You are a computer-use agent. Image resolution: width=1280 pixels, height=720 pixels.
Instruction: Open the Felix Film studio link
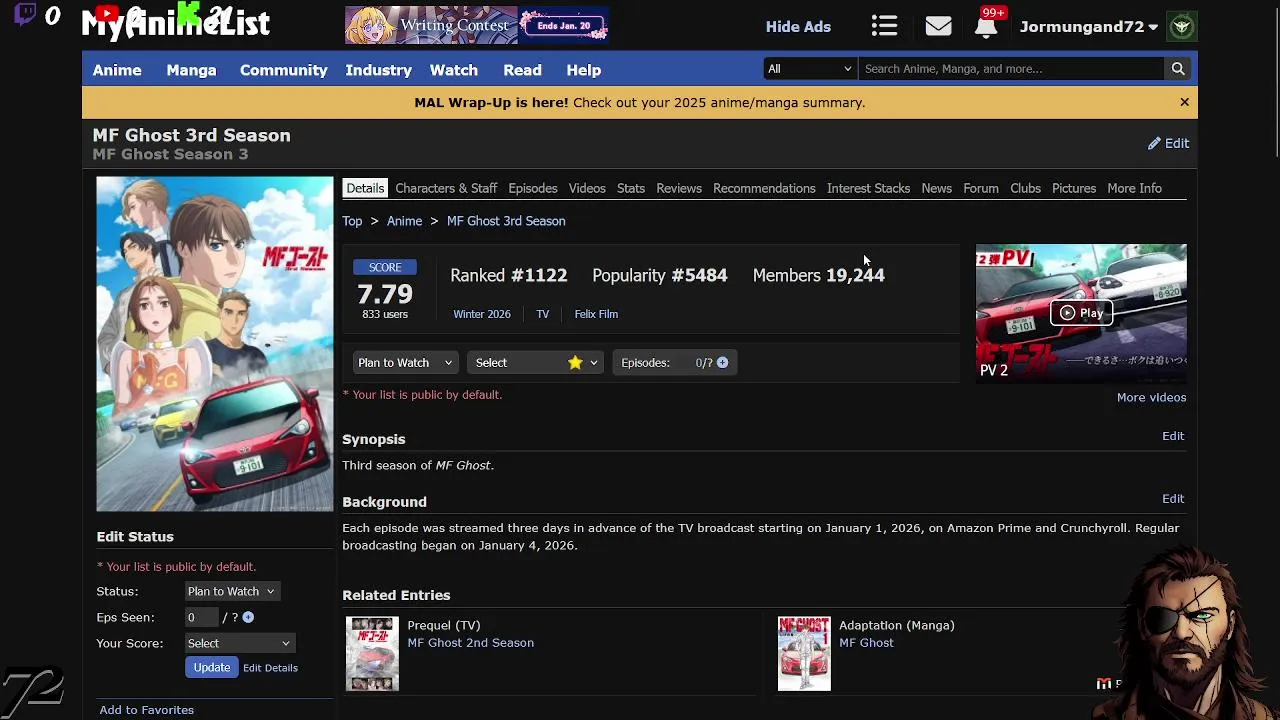596,314
